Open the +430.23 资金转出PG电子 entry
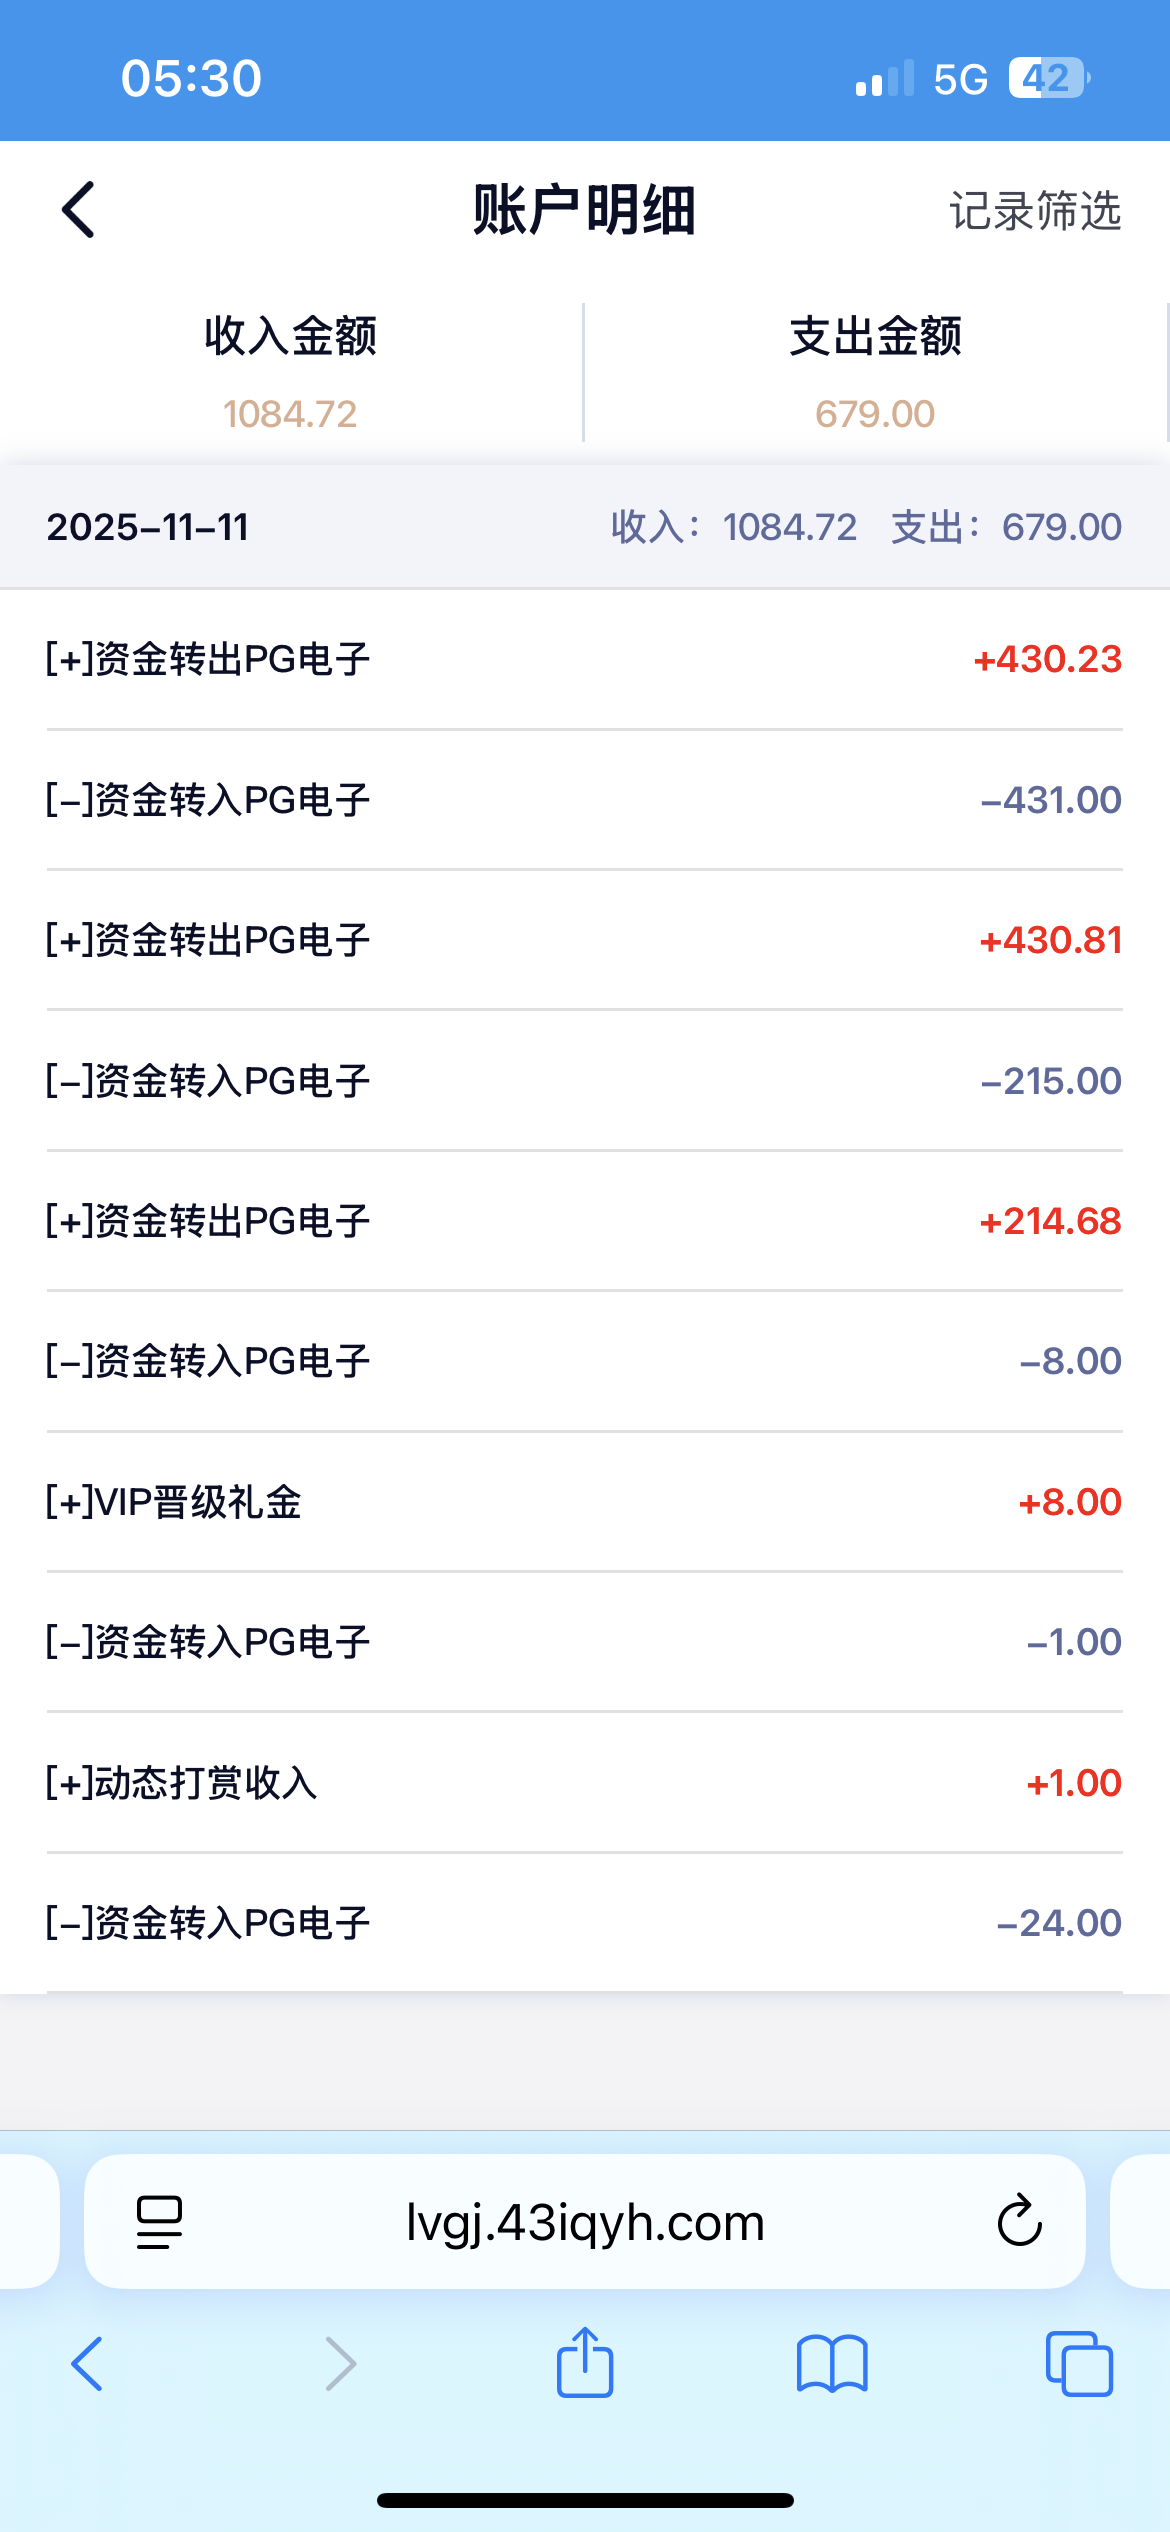Image resolution: width=1170 pixels, height=2532 pixels. tap(584, 660)
